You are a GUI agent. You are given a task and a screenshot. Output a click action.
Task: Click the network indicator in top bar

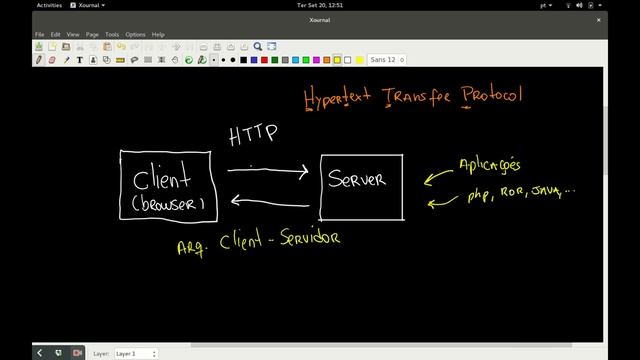click(x=568, y=5)
